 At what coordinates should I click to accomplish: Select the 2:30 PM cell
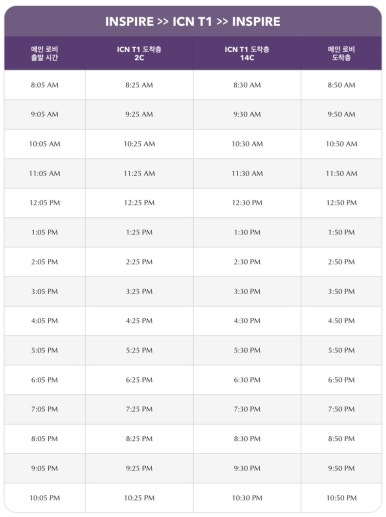coord(247,262)
